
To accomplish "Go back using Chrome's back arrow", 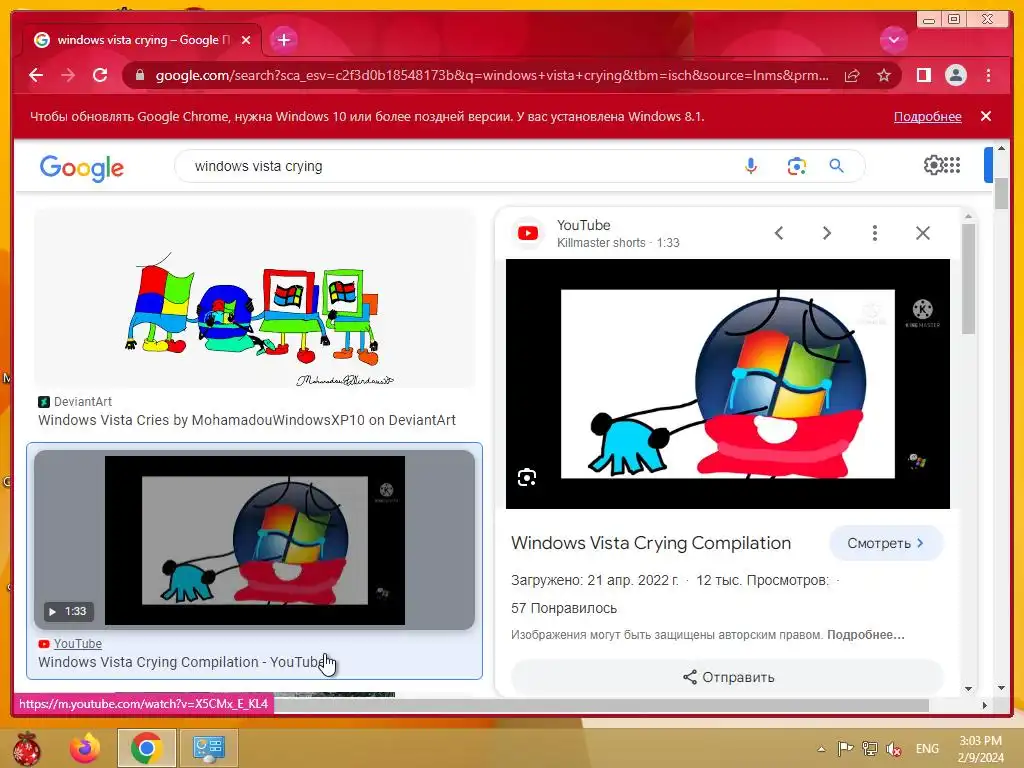I will point(36,75).
